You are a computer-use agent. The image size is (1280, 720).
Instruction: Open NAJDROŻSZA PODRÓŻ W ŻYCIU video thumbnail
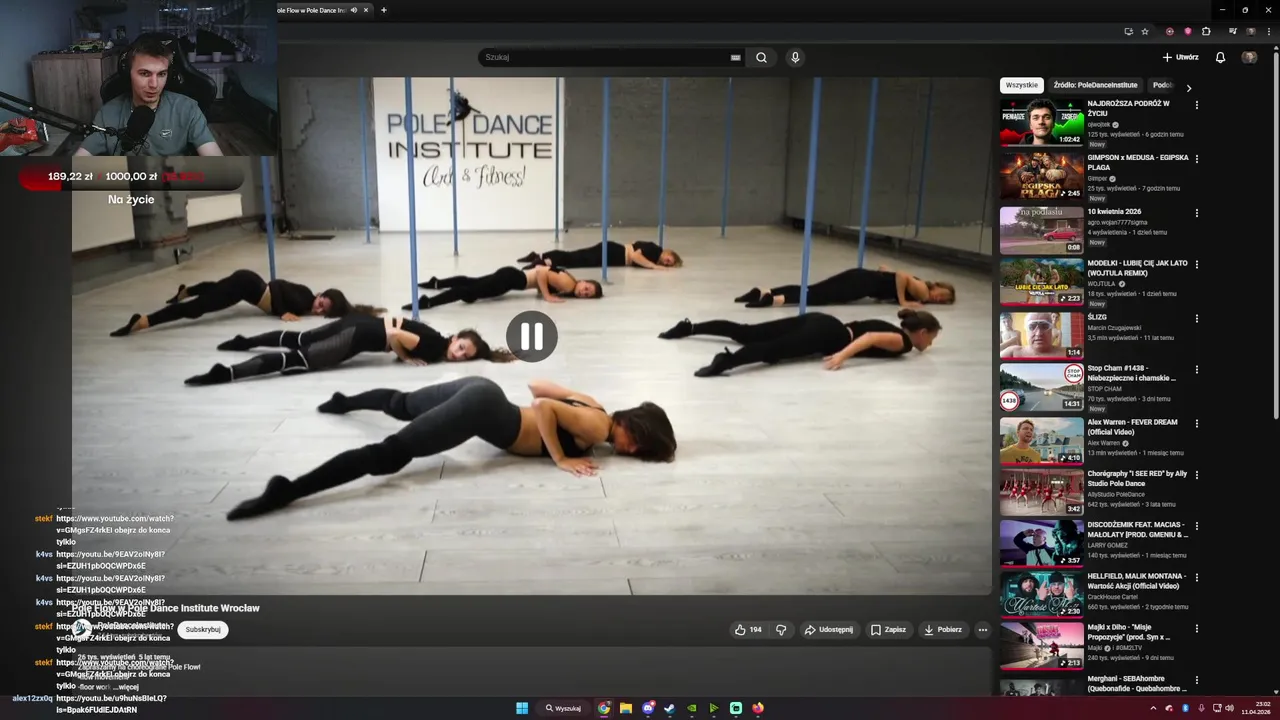1041,122
